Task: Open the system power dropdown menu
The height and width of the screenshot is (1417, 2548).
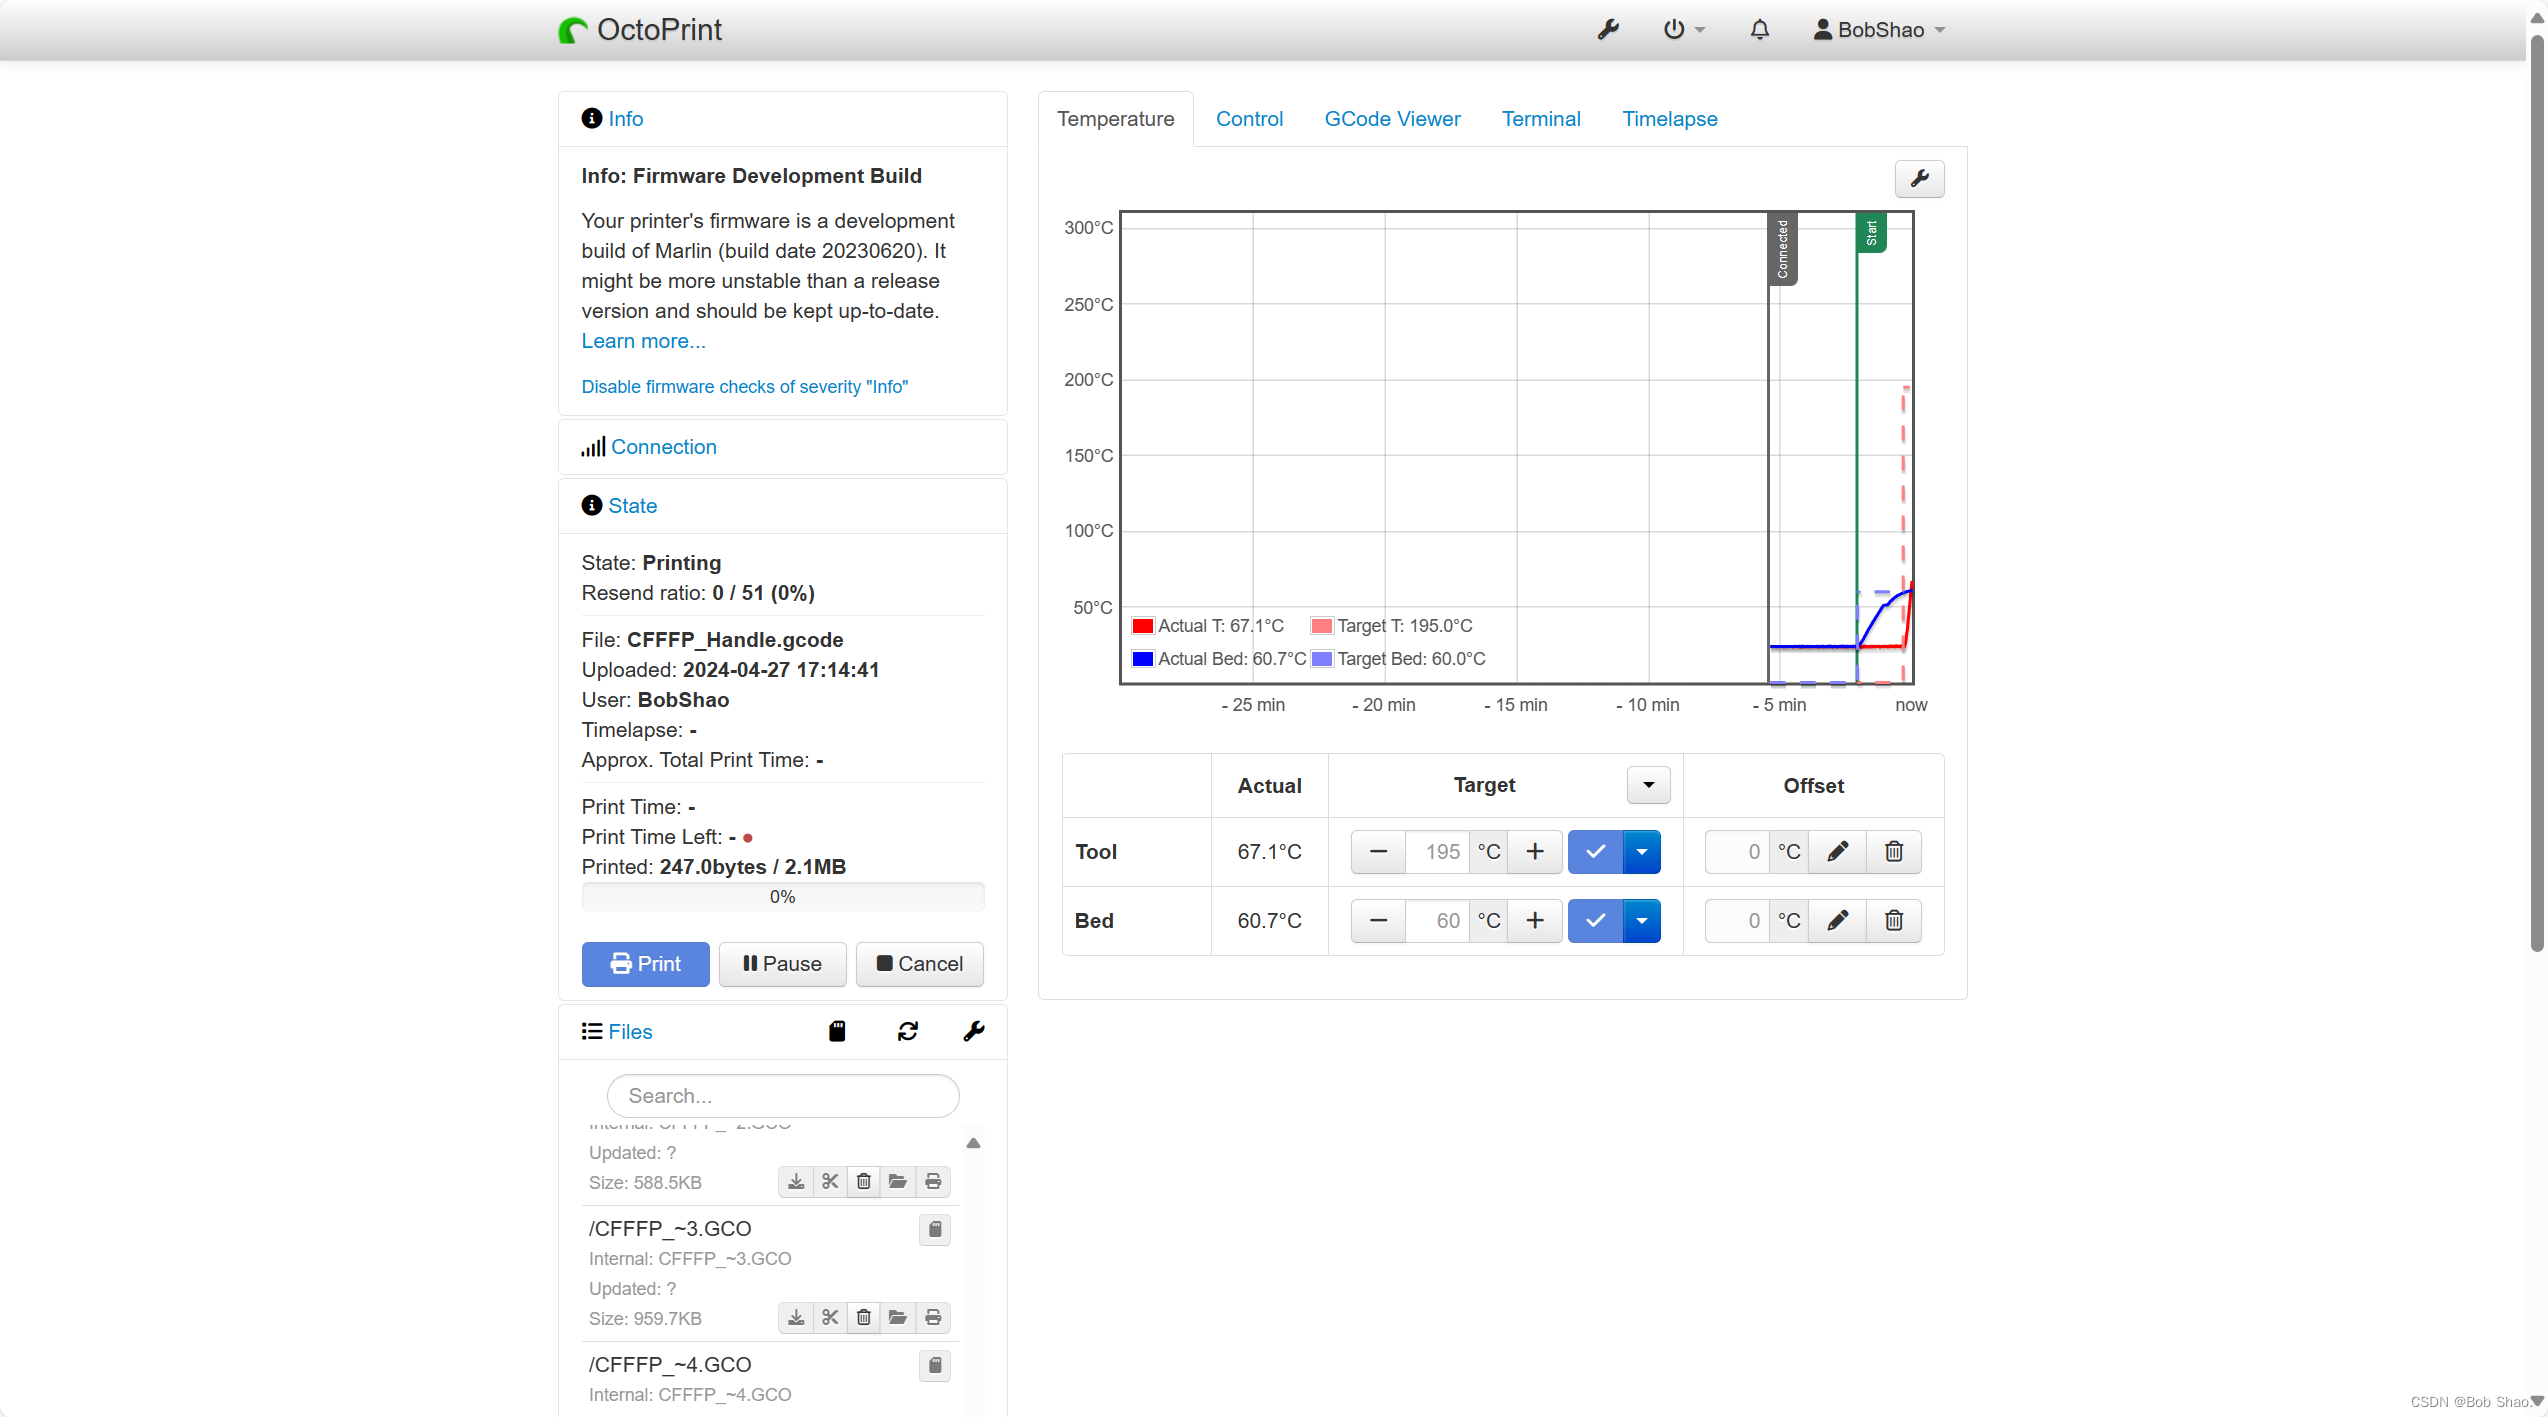Action: (1683, 30)
